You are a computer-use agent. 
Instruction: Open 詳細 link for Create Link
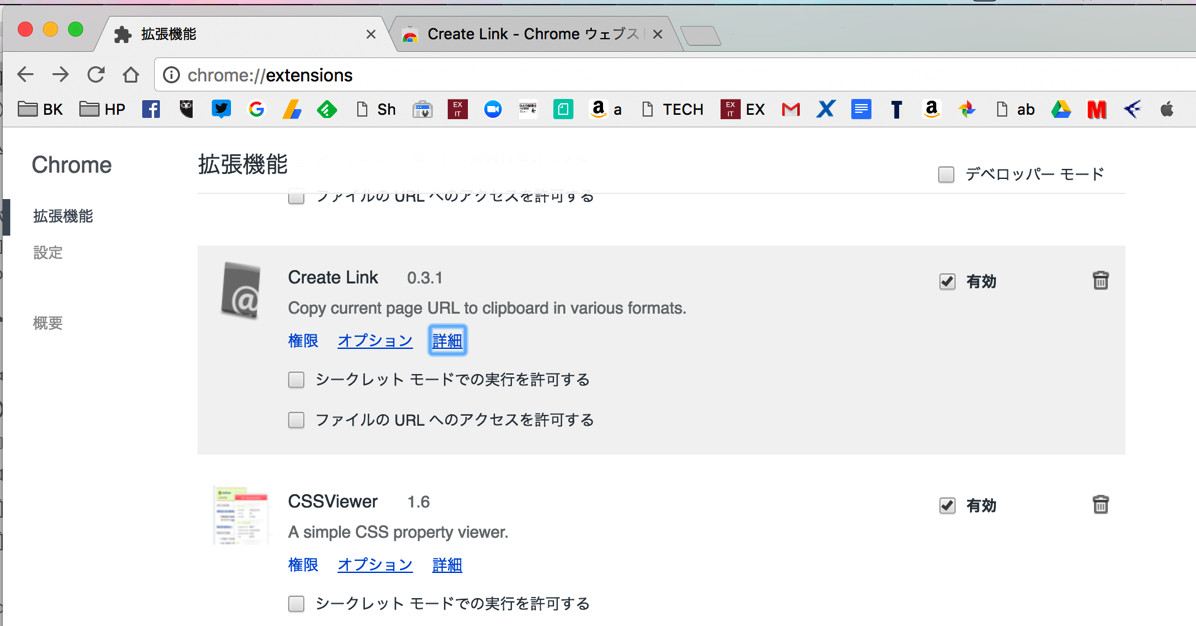coord(447,341)
